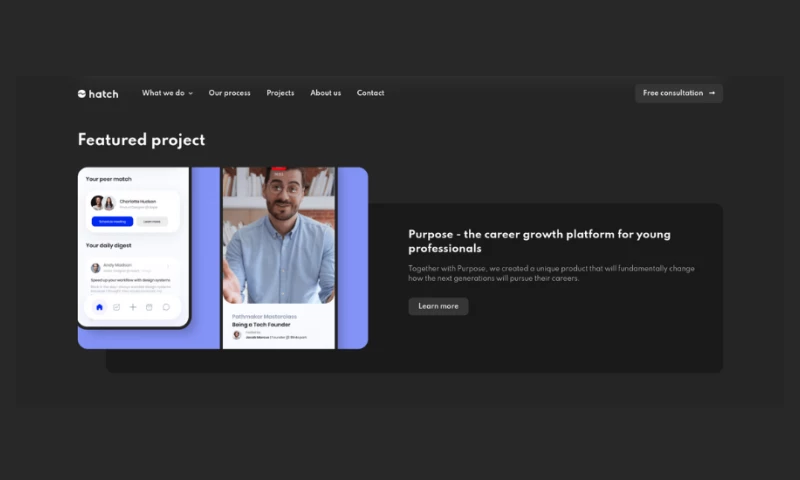Open the About us menu link
This screenshot has height=480, width=800.
pyautogui.click(x=325, y=93)
